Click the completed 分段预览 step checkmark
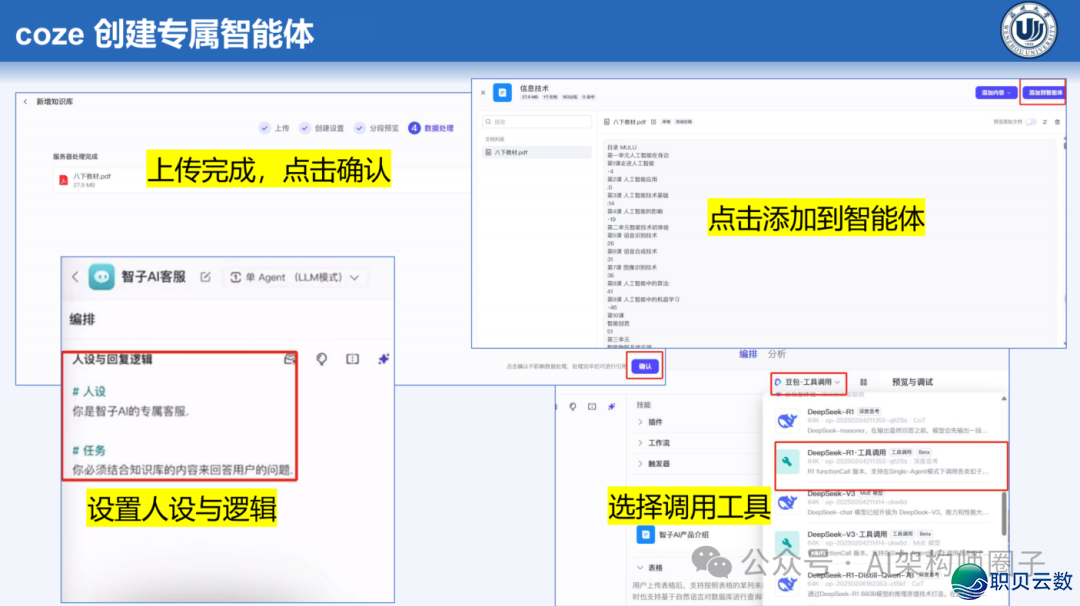 click(360, 128)
